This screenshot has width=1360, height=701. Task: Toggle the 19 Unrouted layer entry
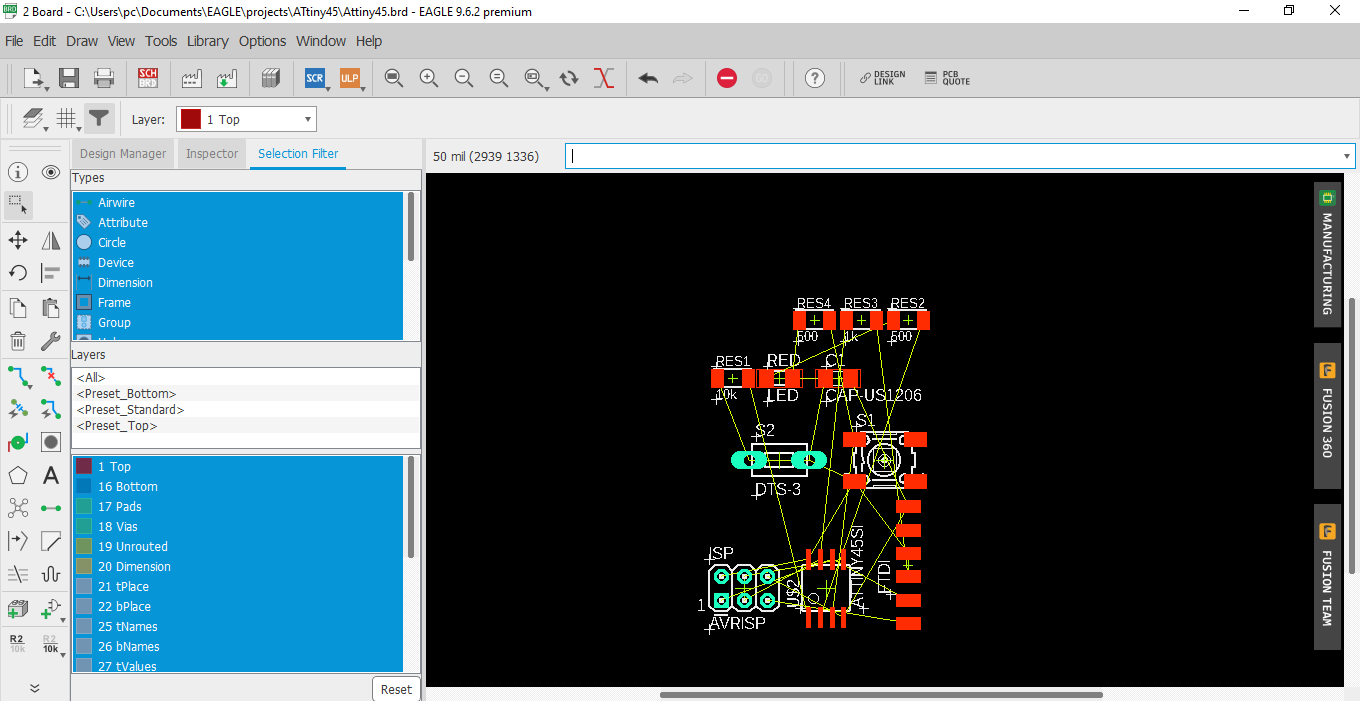(237, 547)
